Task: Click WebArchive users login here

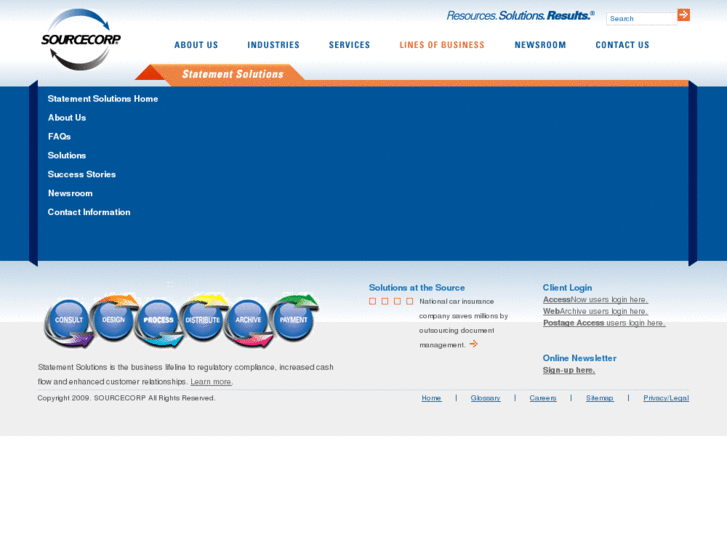Action: pyautogui.click(x=595, y=311)
